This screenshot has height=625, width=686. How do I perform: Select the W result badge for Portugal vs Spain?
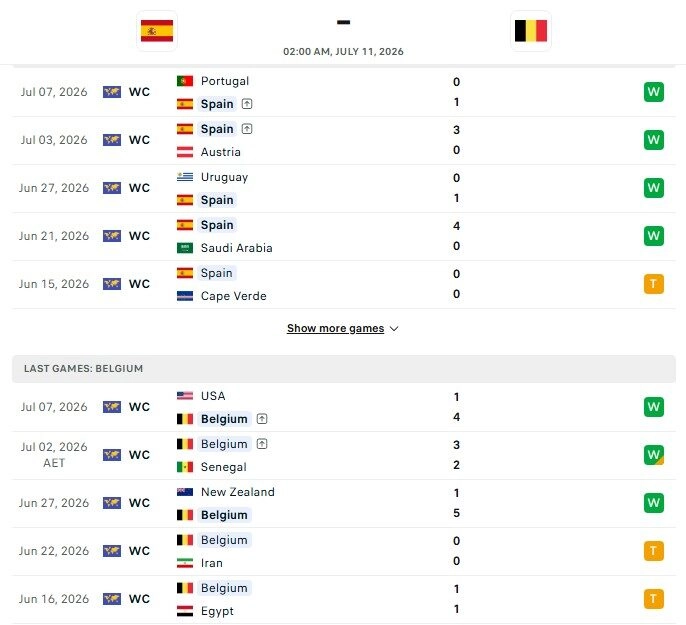654,92
